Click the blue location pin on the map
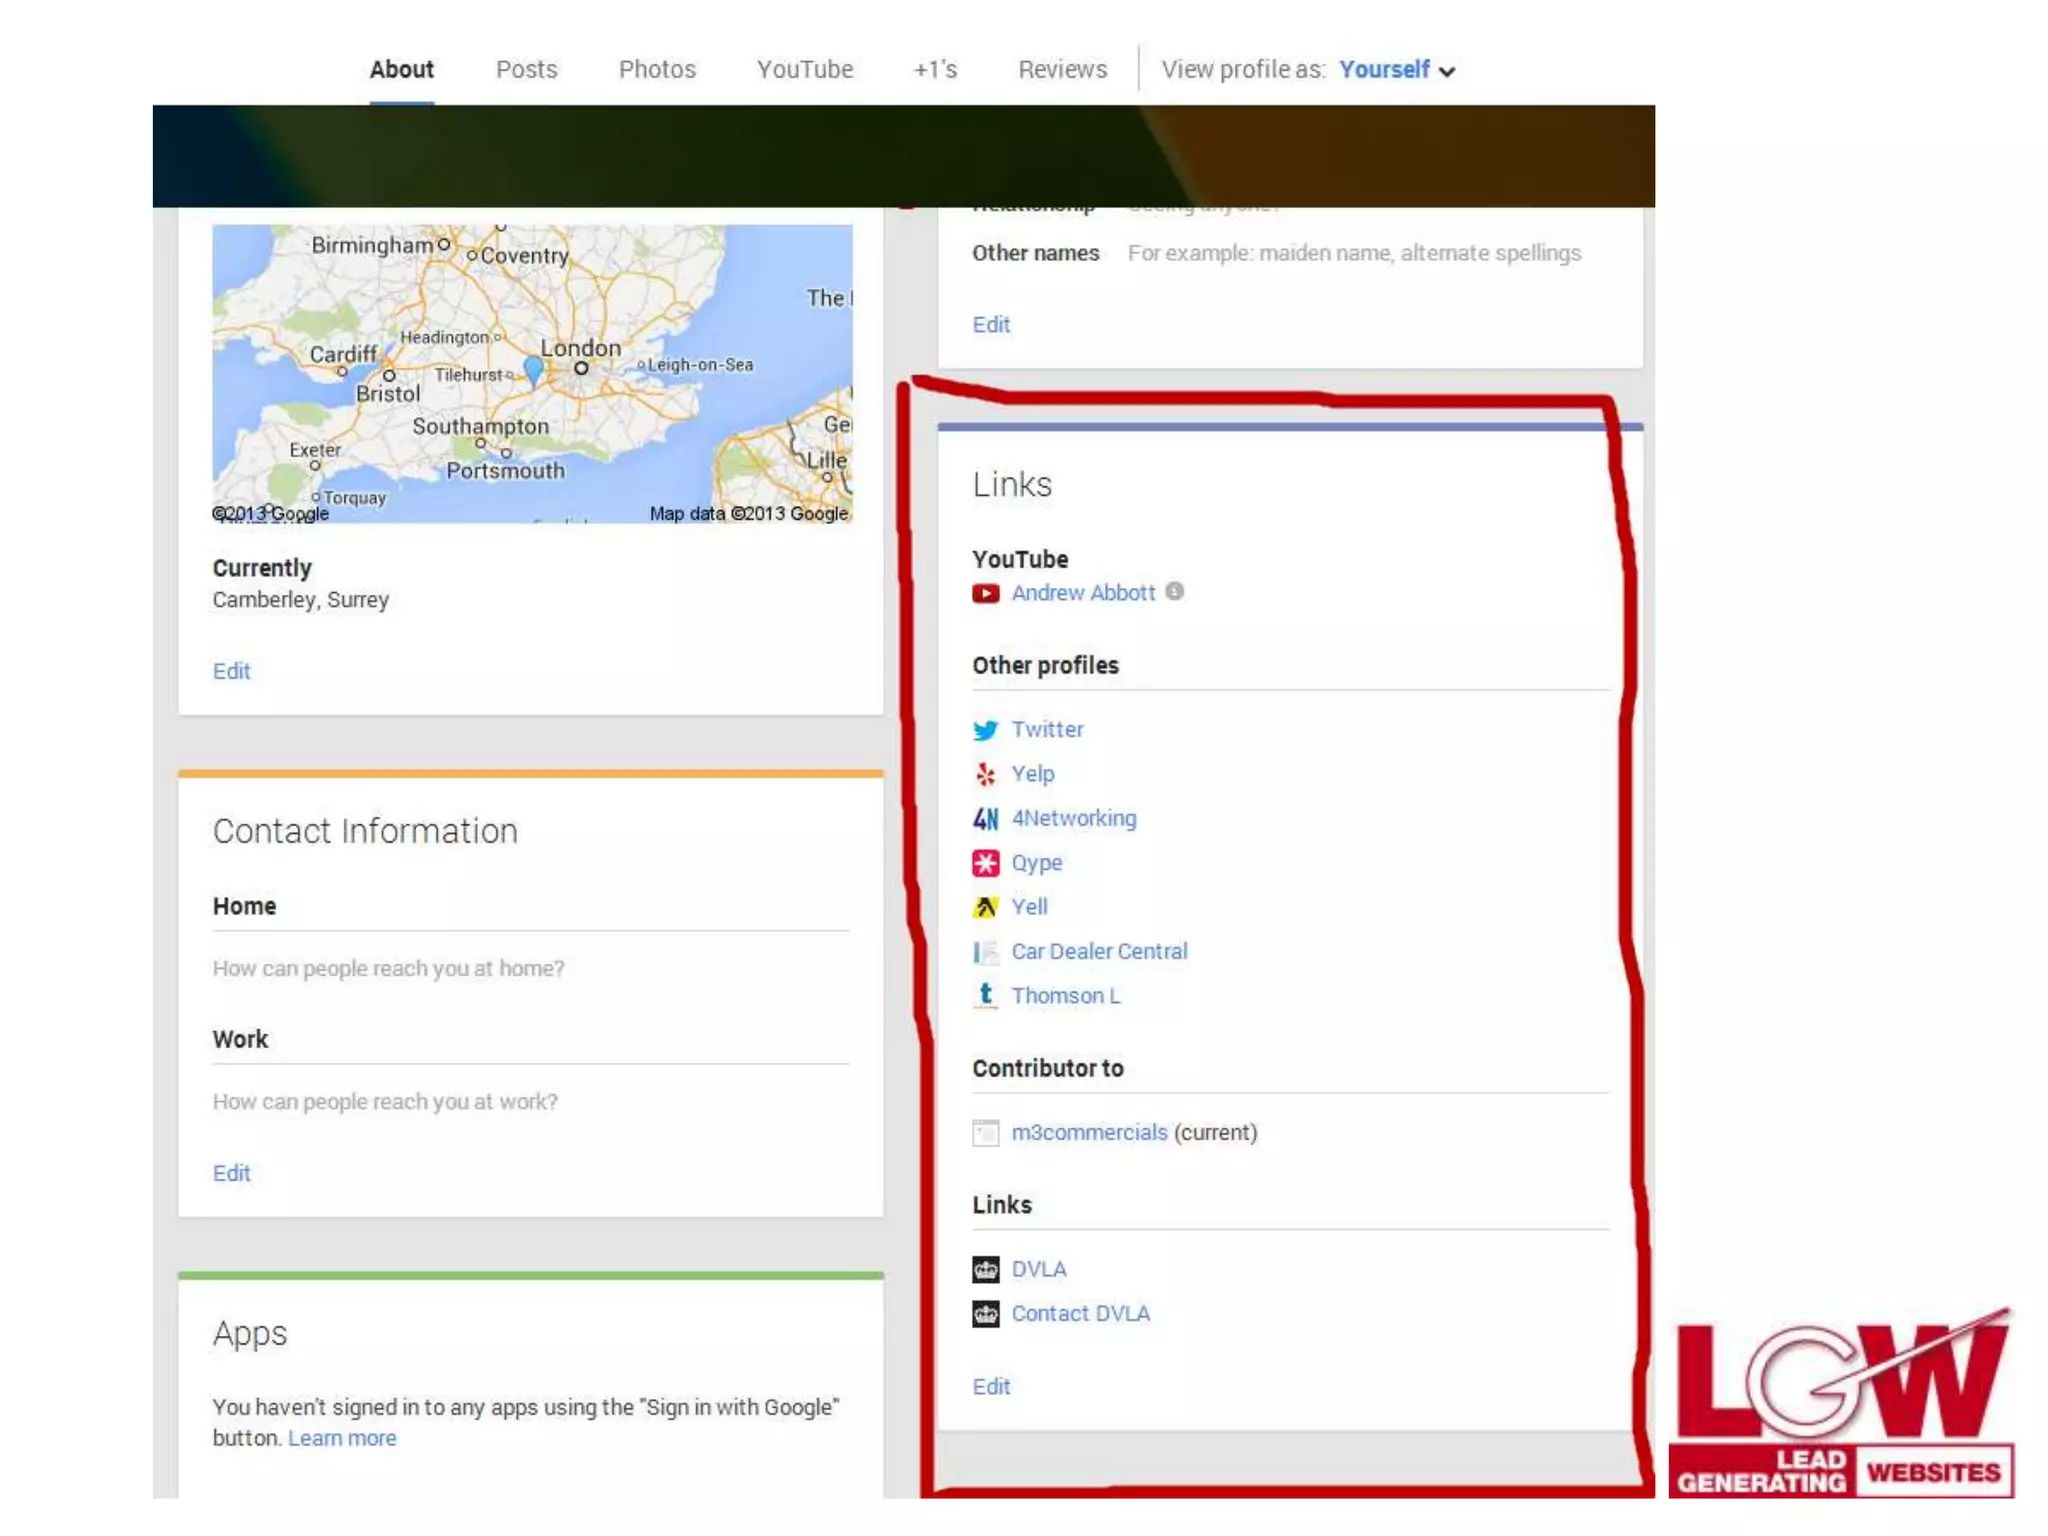 (x=534, y=368)
